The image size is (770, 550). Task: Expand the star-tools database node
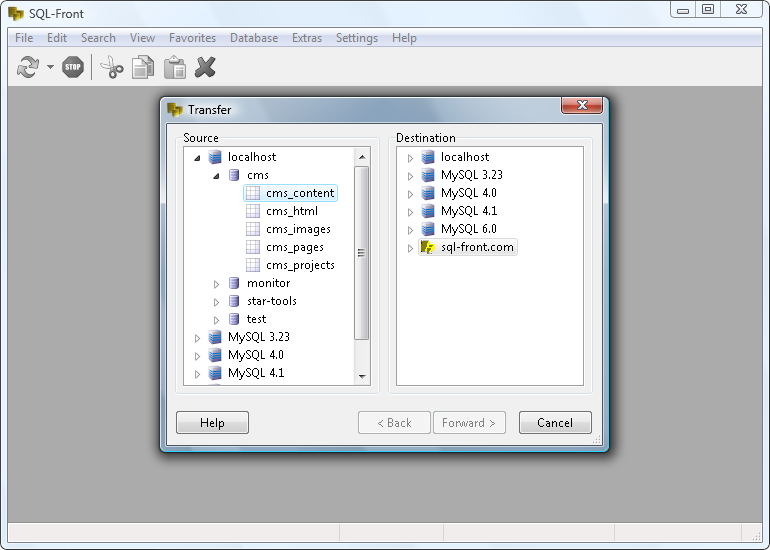[216, 302]
